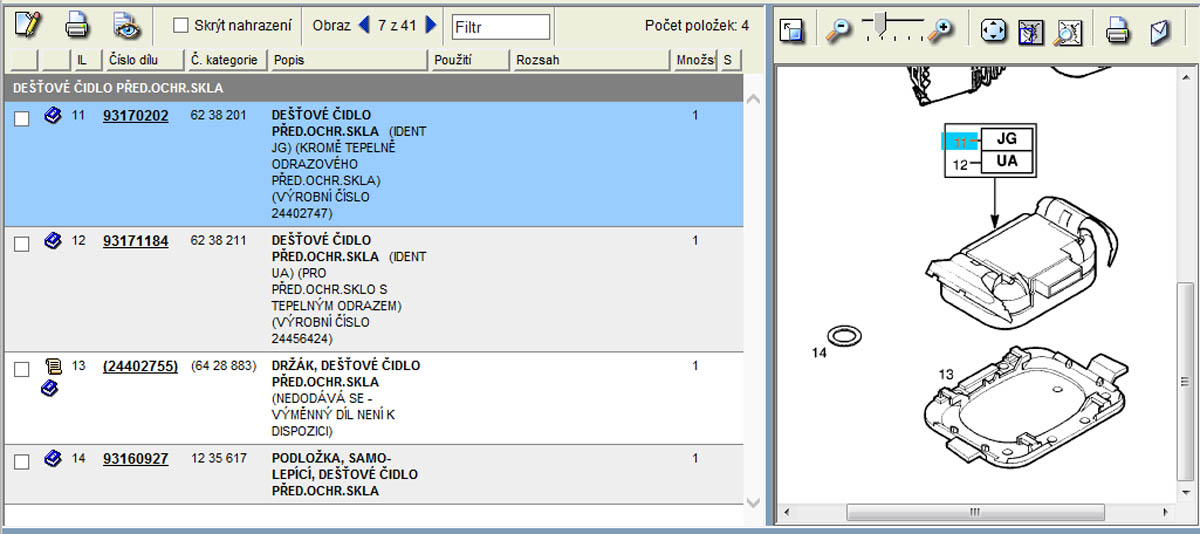Viewport: 1200px width, 534px height.
Task: Go to previous image with left arrow
Action: pos(364,25)
